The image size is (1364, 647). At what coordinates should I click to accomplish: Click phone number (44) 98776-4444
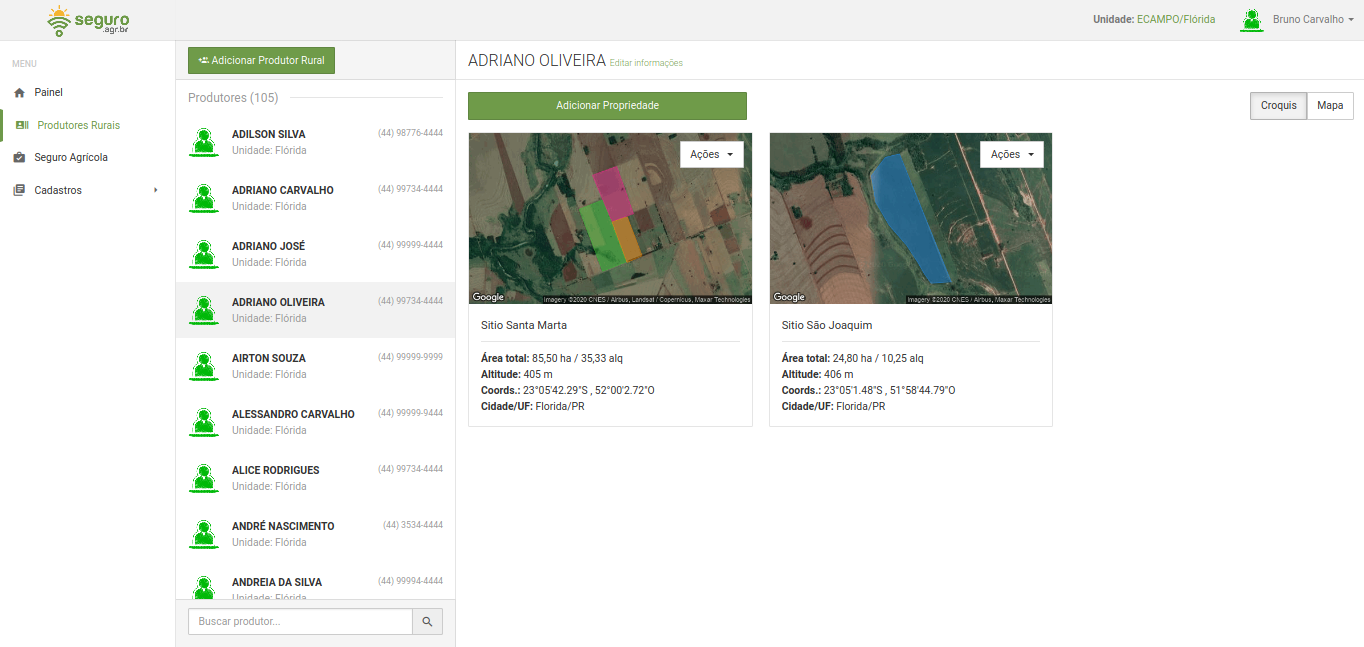click(x=410, y=133)
